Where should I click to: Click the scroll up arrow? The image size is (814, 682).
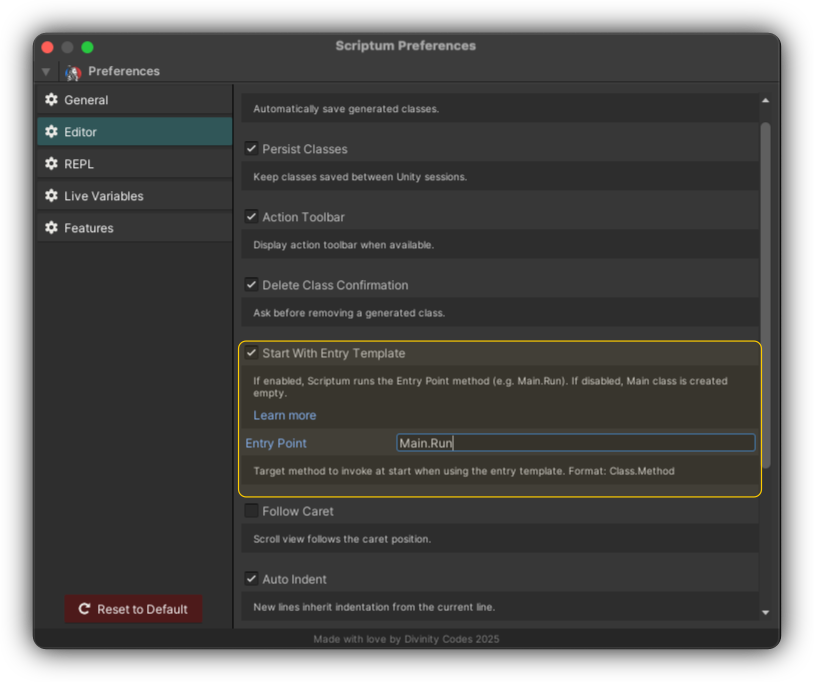click(x=765, y=101)
